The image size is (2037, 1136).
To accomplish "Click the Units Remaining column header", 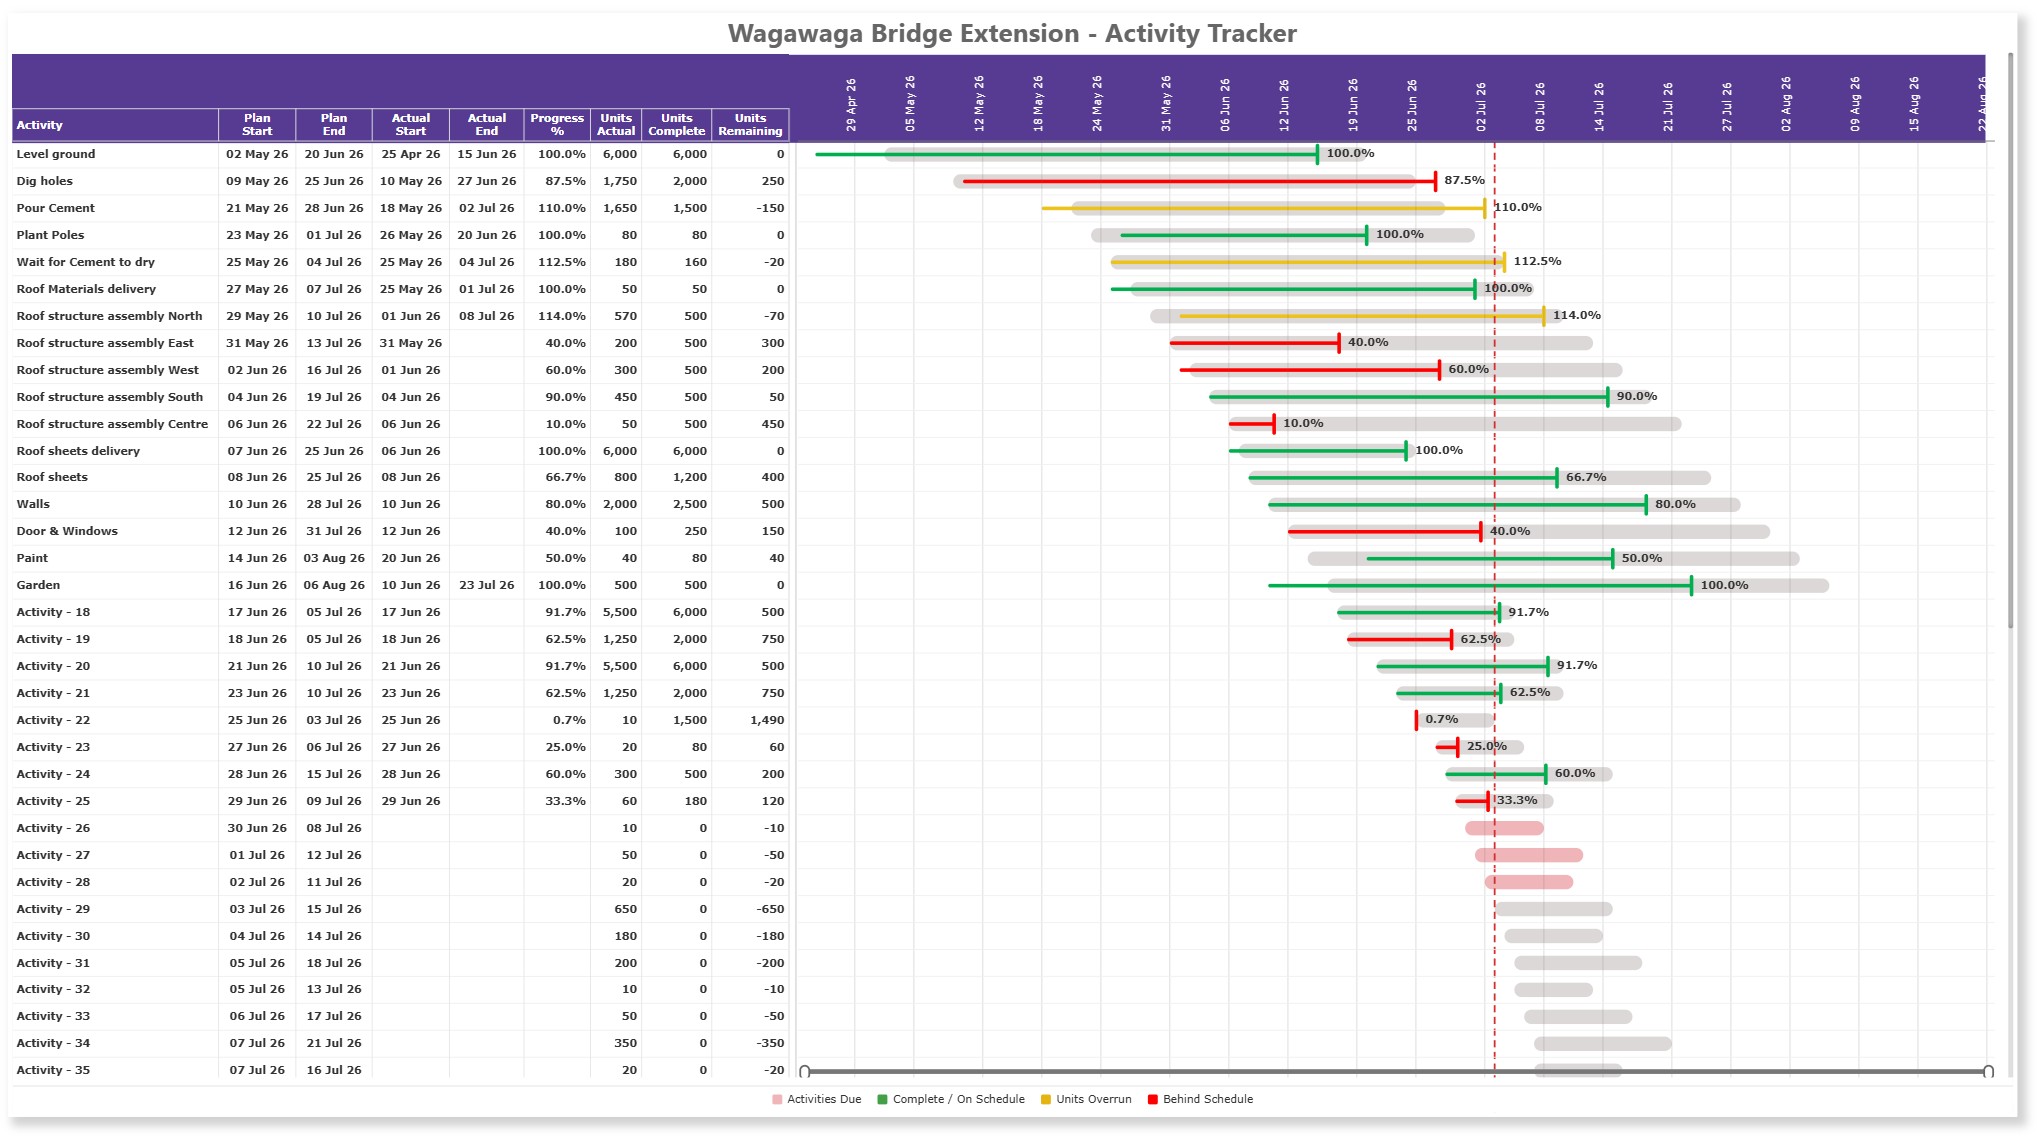I will pos(750,125).
